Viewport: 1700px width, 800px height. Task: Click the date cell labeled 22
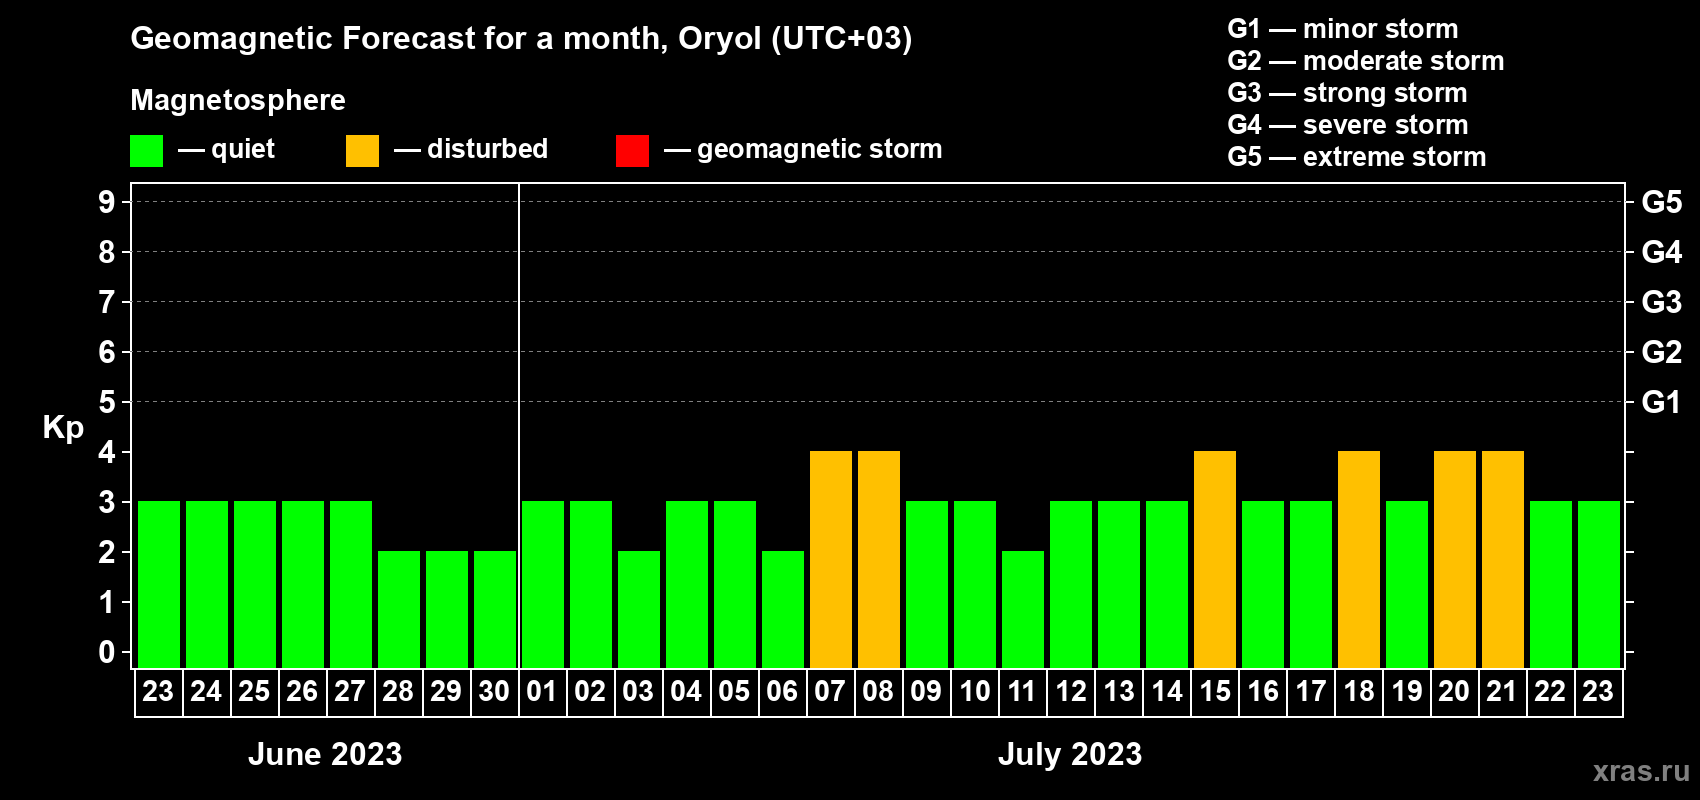(1551, 692)
